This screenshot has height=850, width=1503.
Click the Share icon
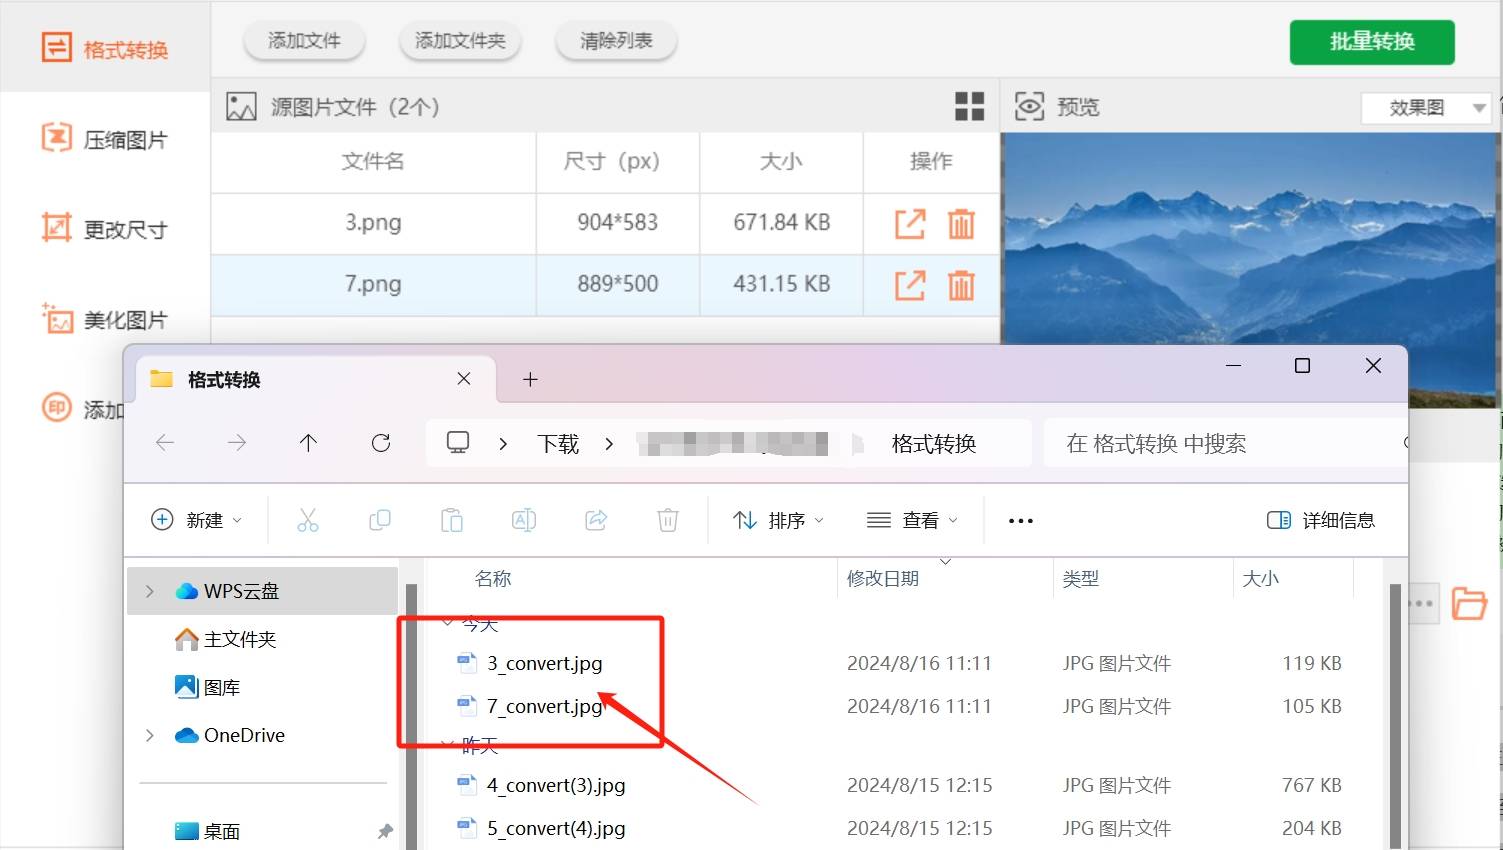[x=596, y=520]
